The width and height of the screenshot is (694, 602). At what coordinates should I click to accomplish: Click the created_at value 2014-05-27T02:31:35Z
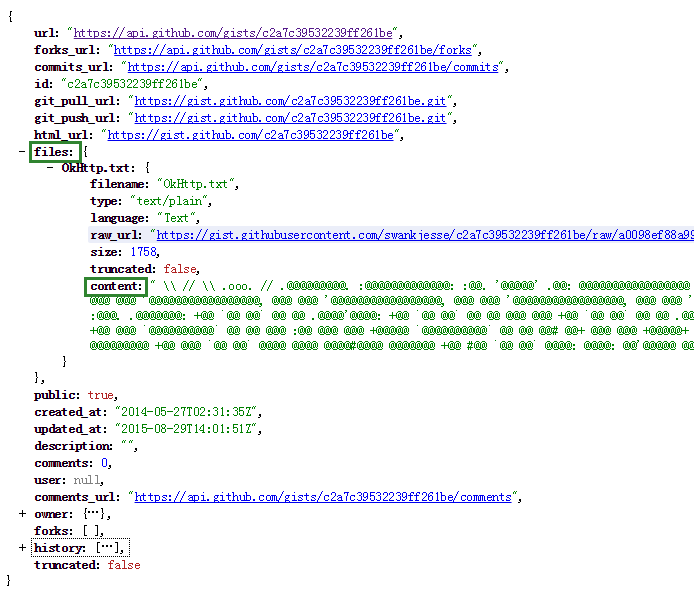(x=186, y=412)
